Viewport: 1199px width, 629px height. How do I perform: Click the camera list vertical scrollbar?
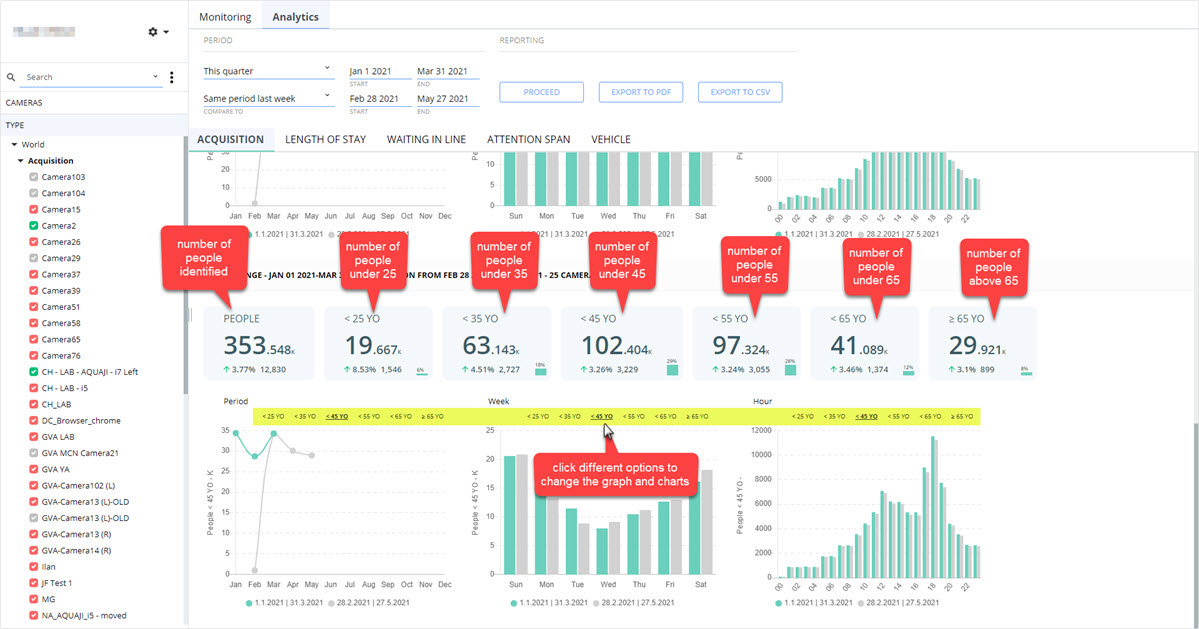click(185, 264)
